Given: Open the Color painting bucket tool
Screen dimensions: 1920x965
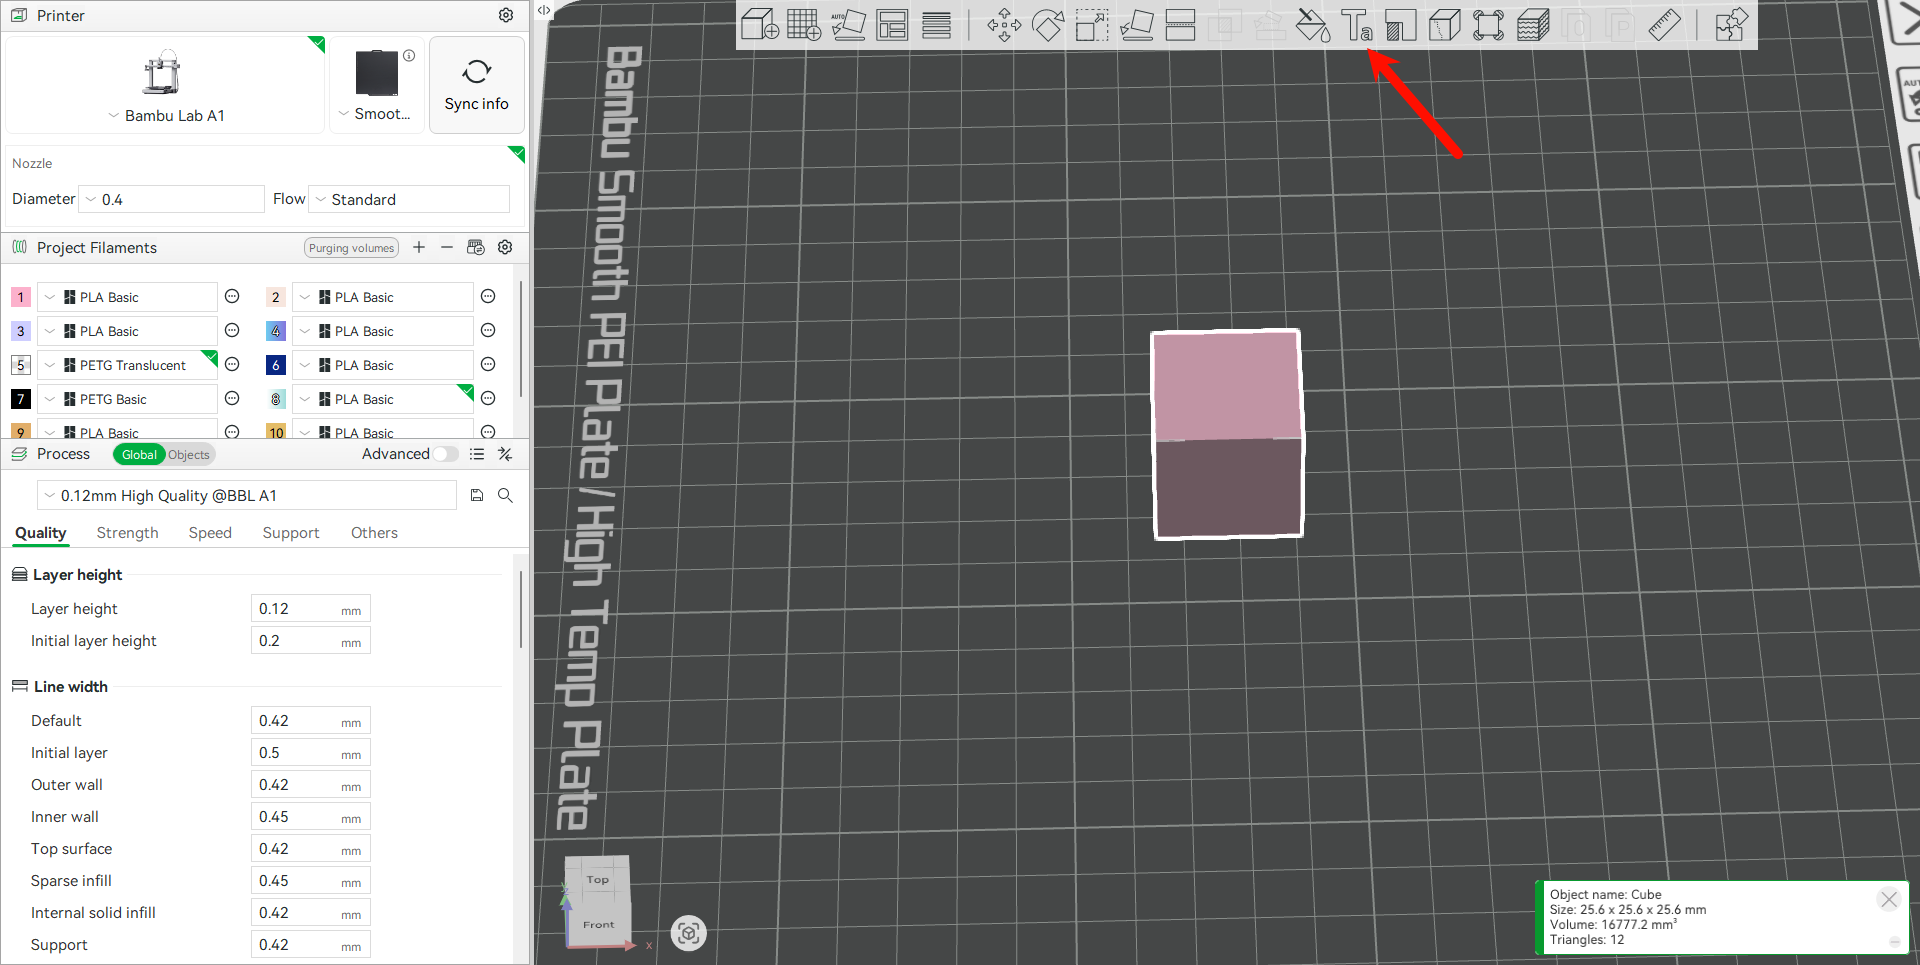Looking at the screenshot, I should point(1313,24).
